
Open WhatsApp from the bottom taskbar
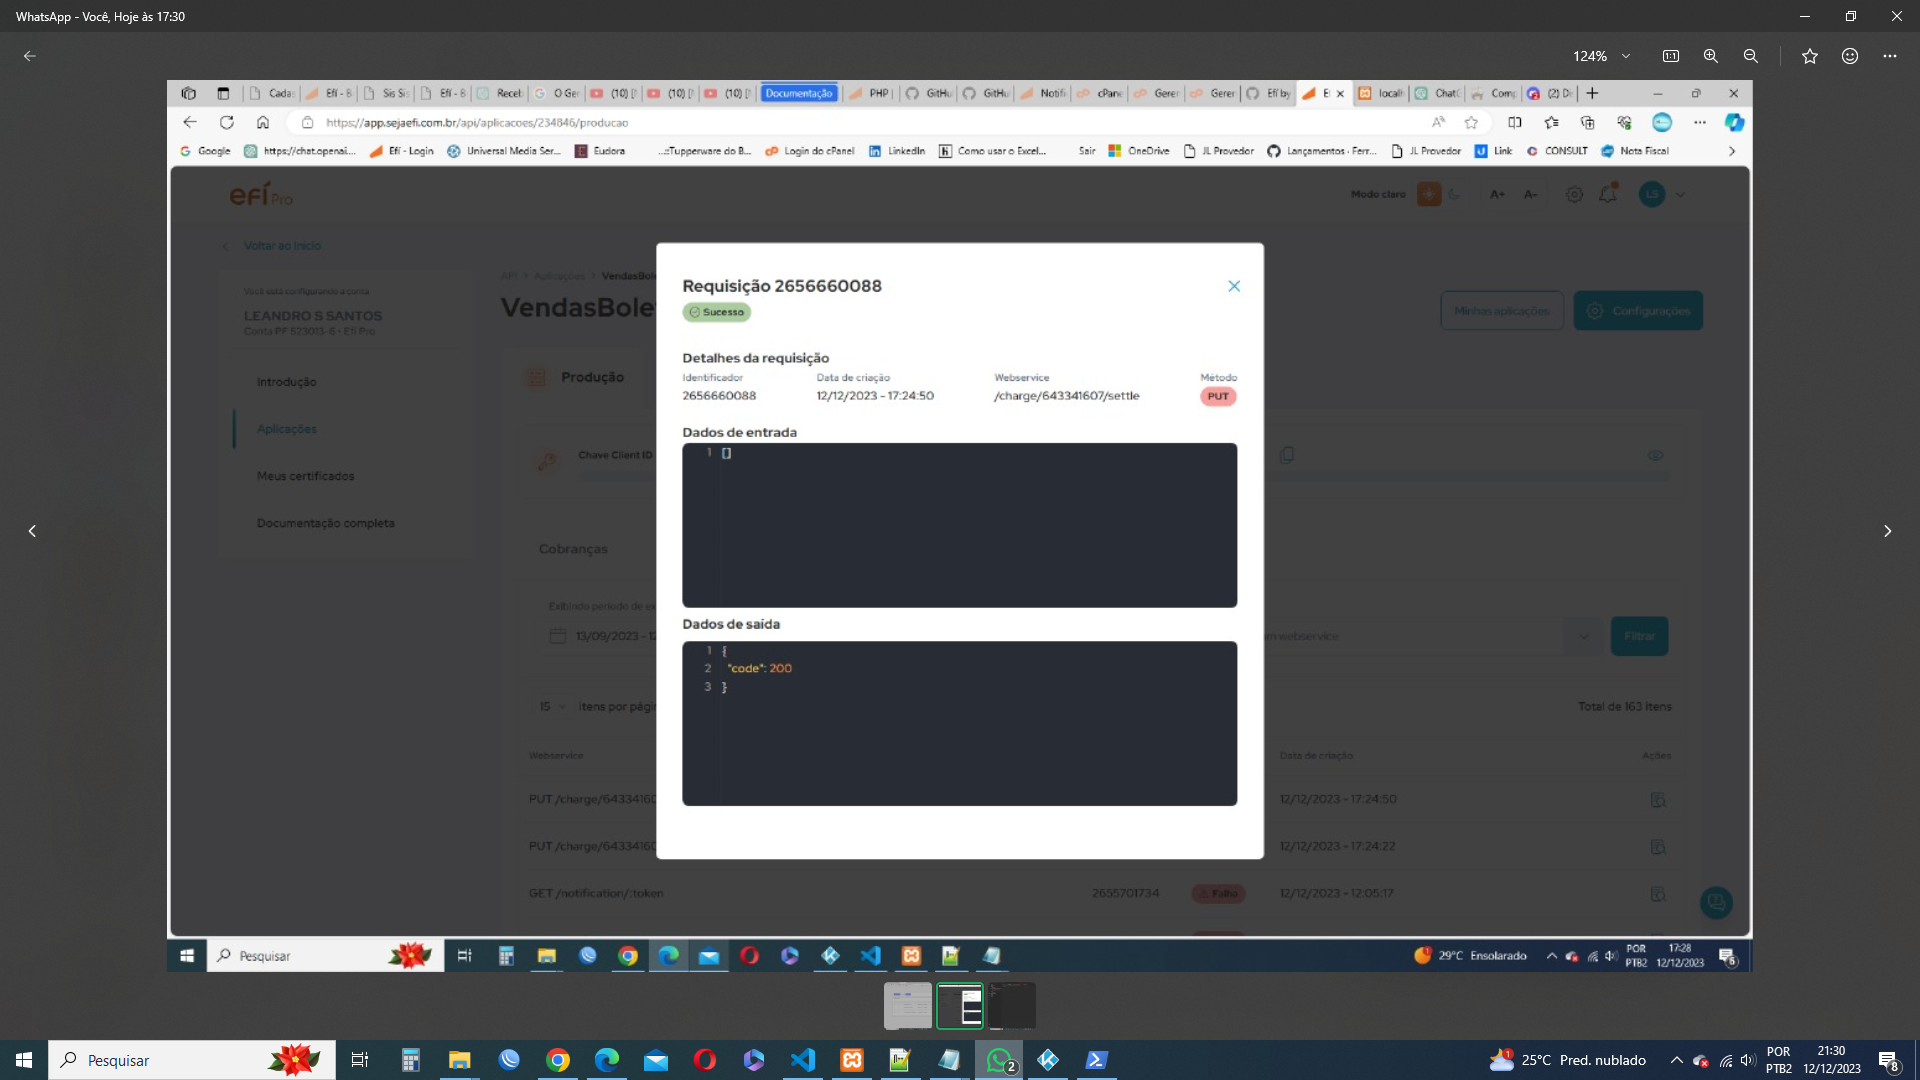(999, 1060)
